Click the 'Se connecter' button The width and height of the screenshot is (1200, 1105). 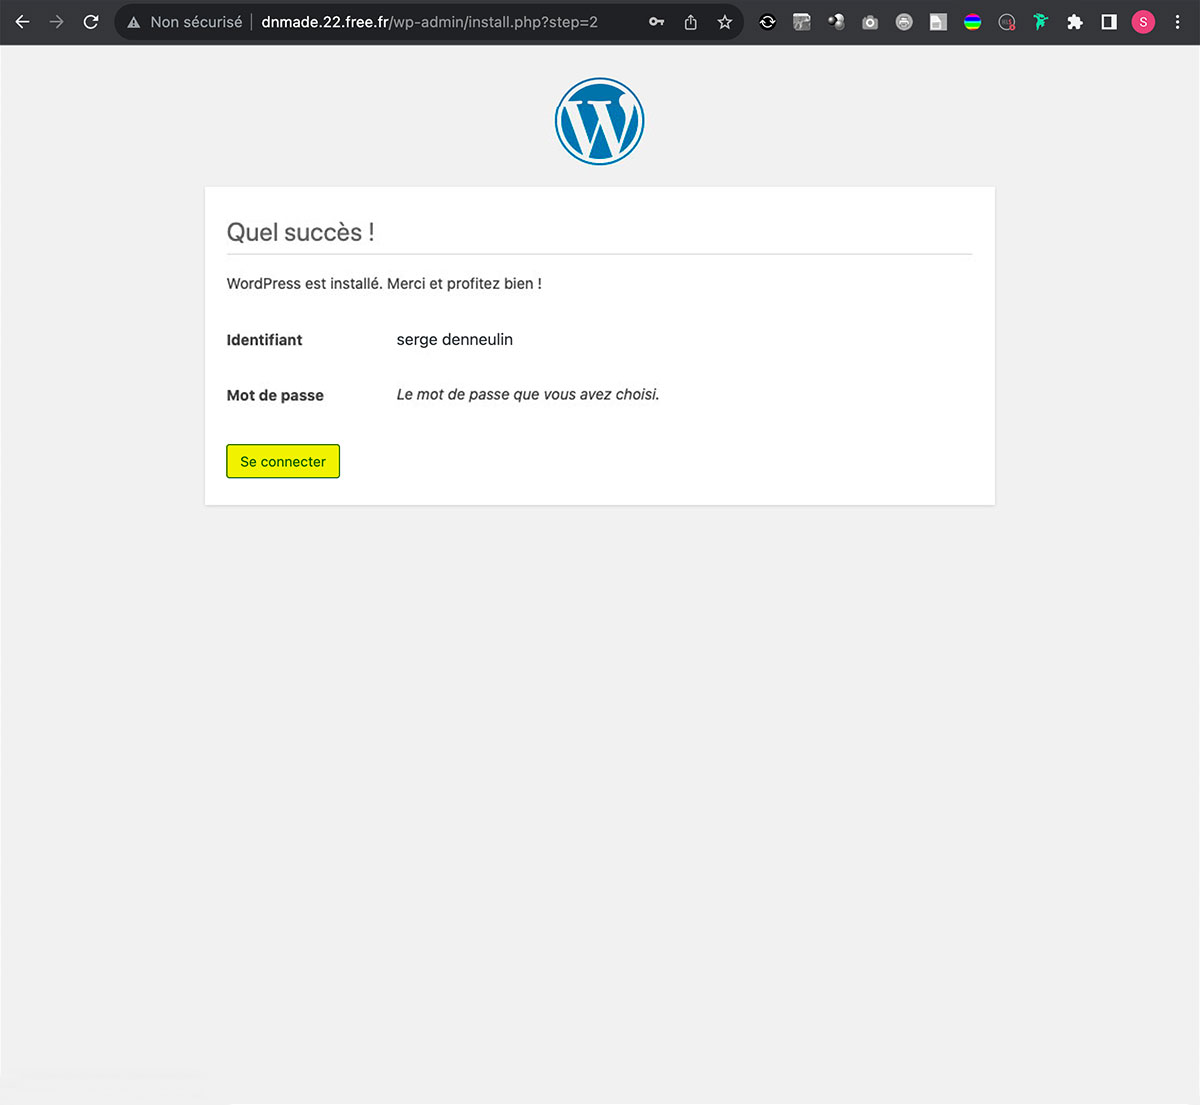pyautogui.click(x=283, y=461)
